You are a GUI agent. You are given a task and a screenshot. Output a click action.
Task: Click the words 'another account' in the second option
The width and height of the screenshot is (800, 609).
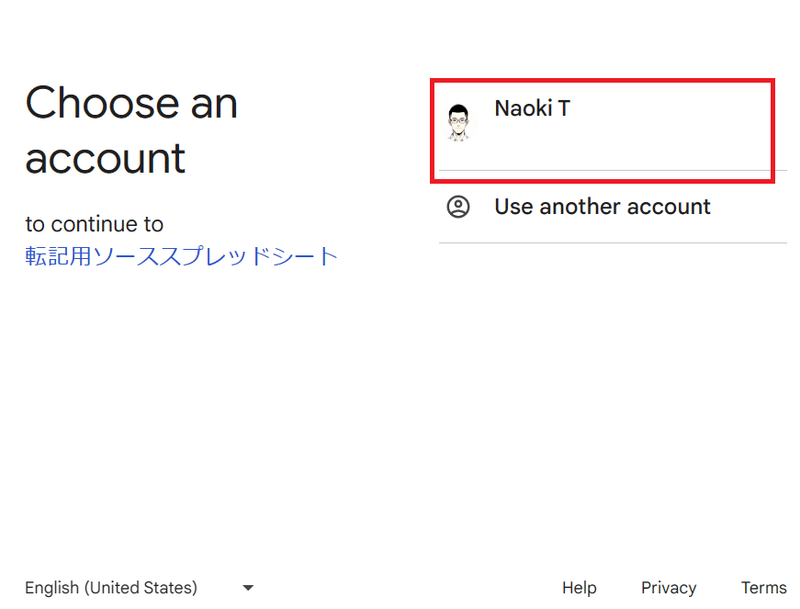click(625, 207)
